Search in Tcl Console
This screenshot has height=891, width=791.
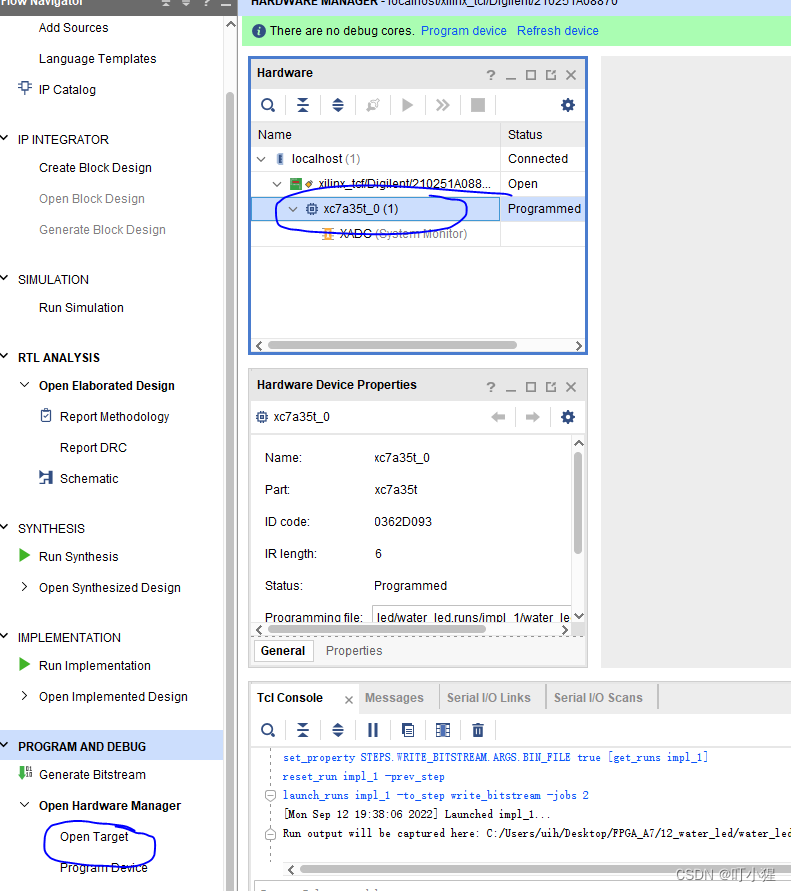point(268,730)
